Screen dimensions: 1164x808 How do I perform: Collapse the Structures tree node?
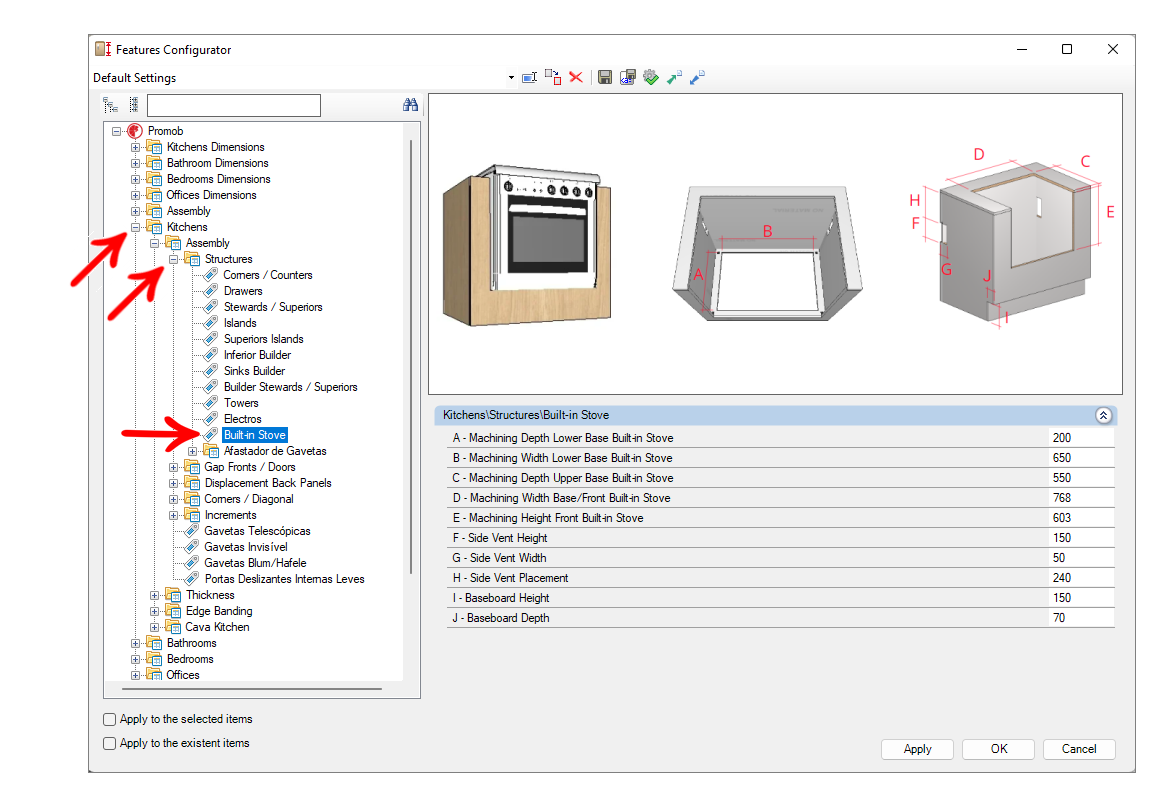[174, 259]
